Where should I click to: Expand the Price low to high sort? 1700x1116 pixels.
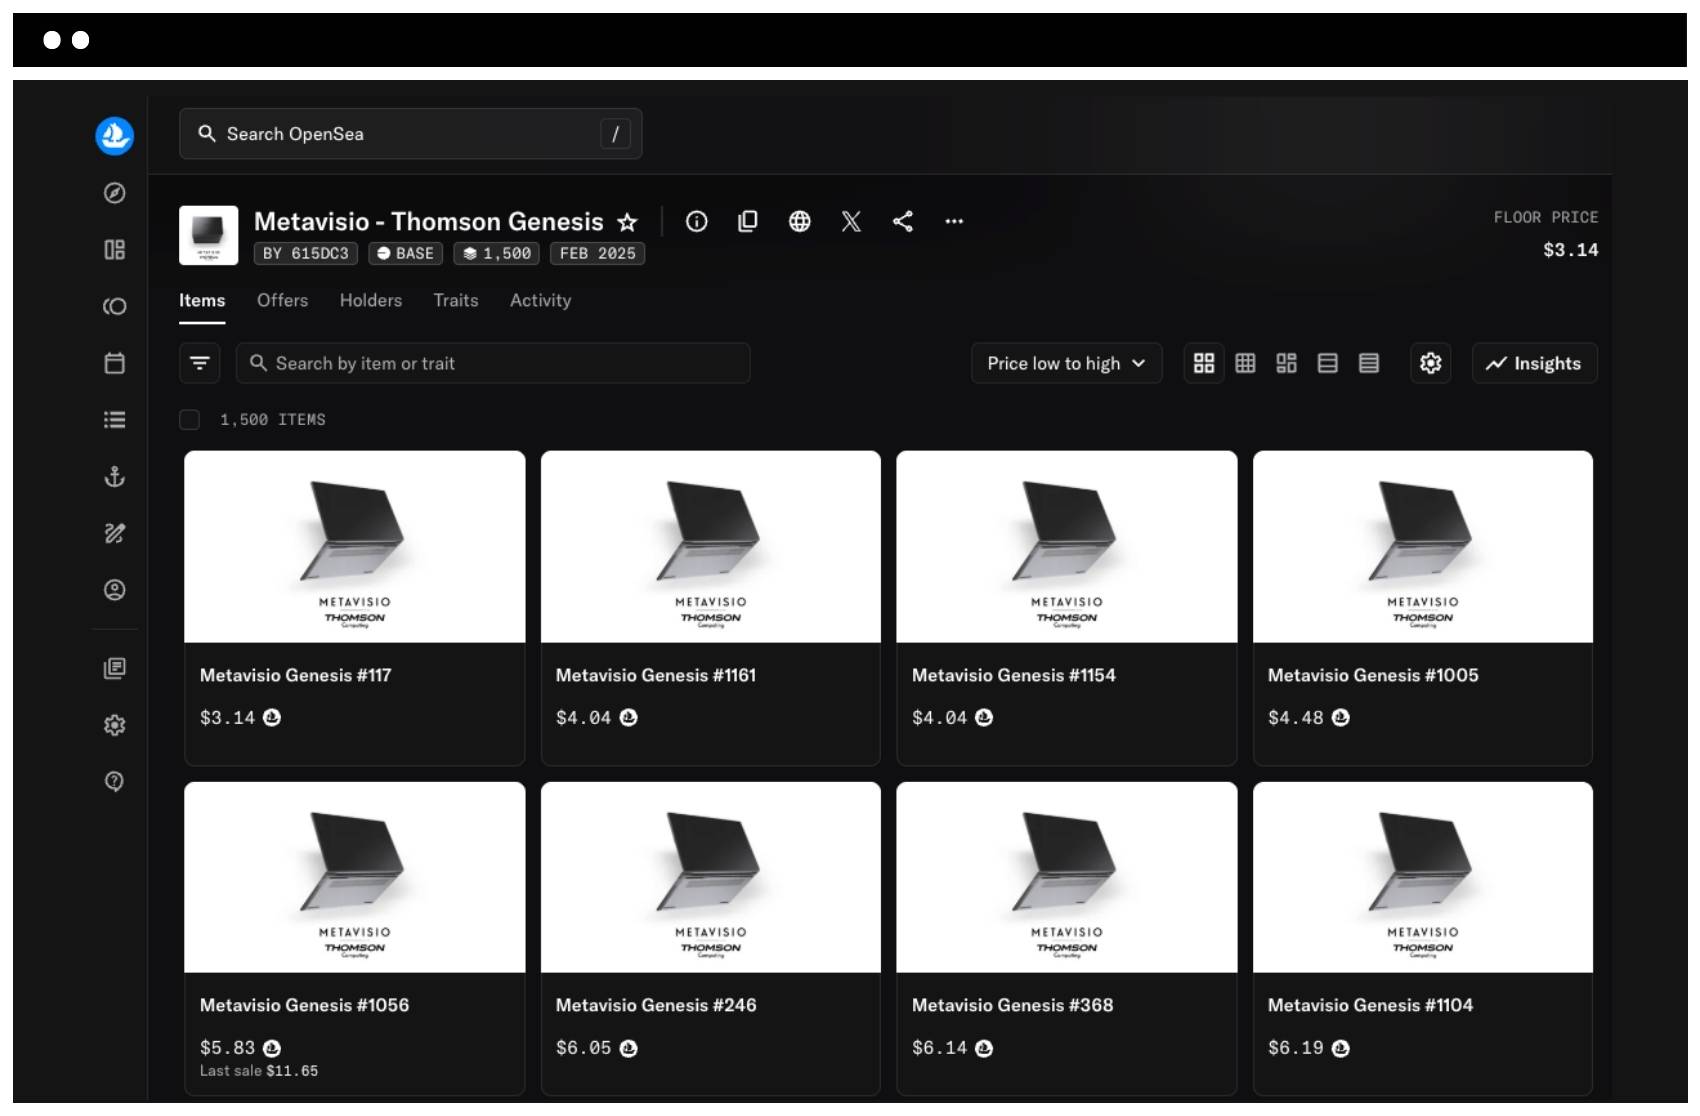[1067, 363]
